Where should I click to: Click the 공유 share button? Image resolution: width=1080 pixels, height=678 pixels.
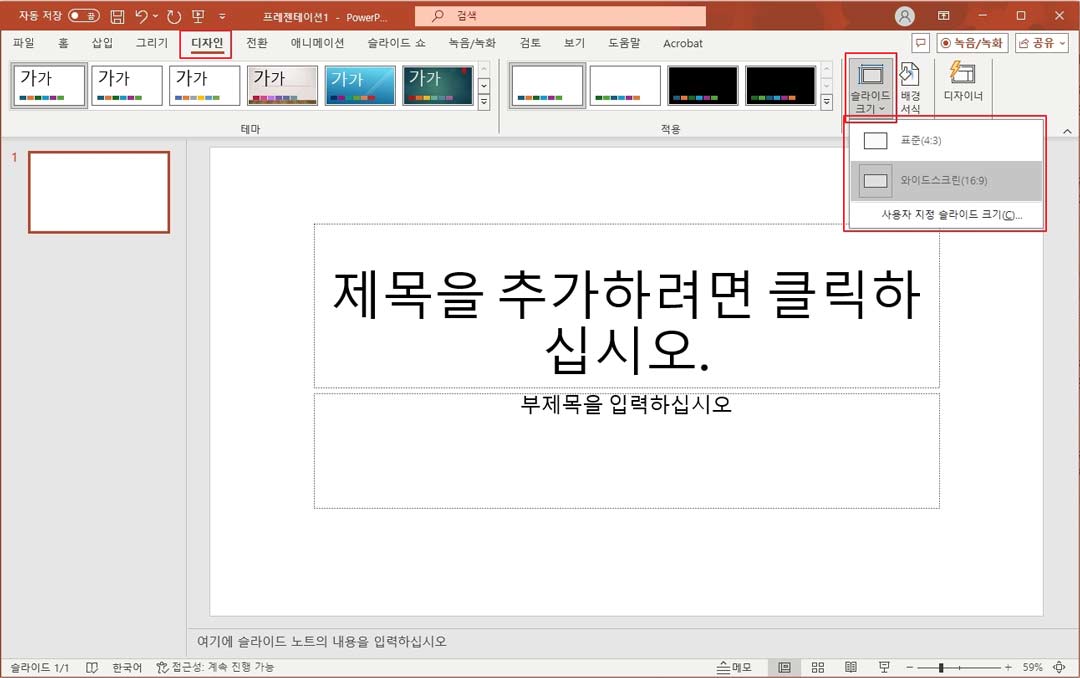click(1041, 43)
